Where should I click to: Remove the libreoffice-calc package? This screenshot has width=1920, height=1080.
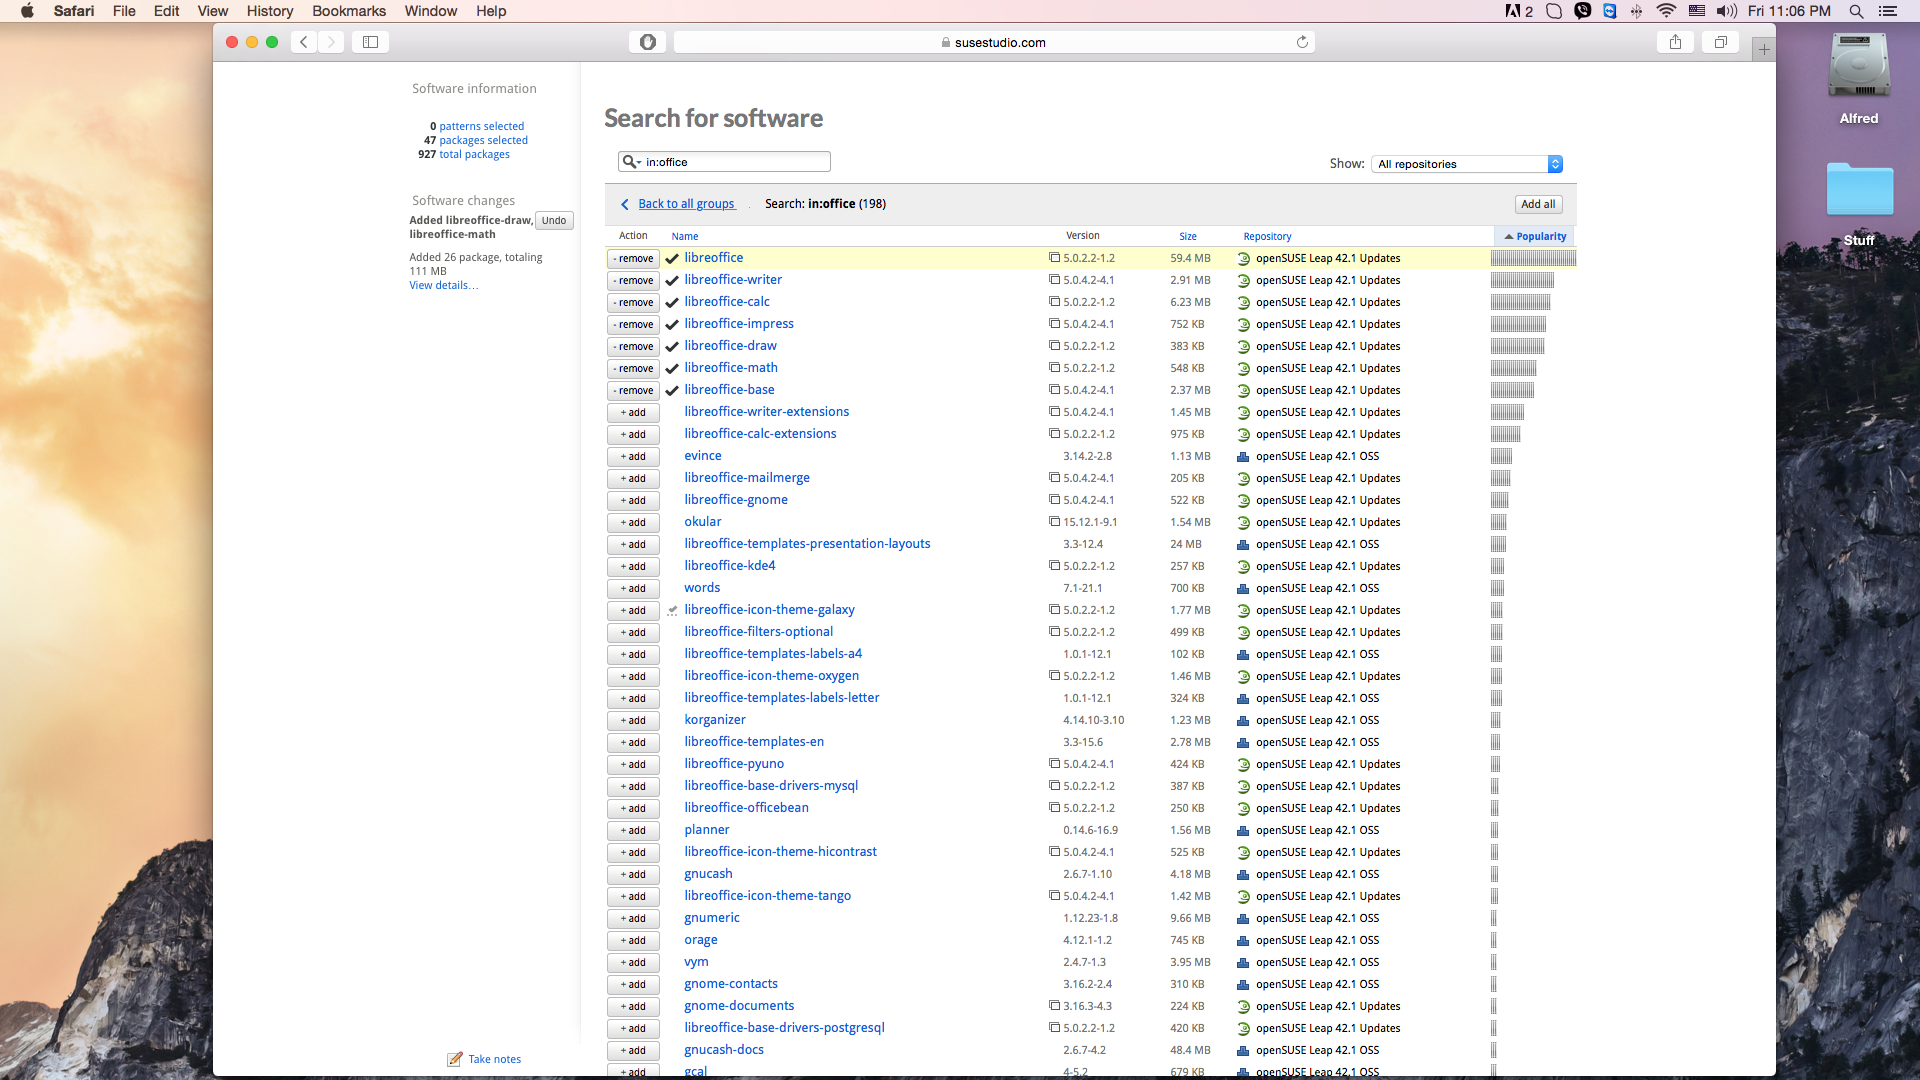click(633, 302)
